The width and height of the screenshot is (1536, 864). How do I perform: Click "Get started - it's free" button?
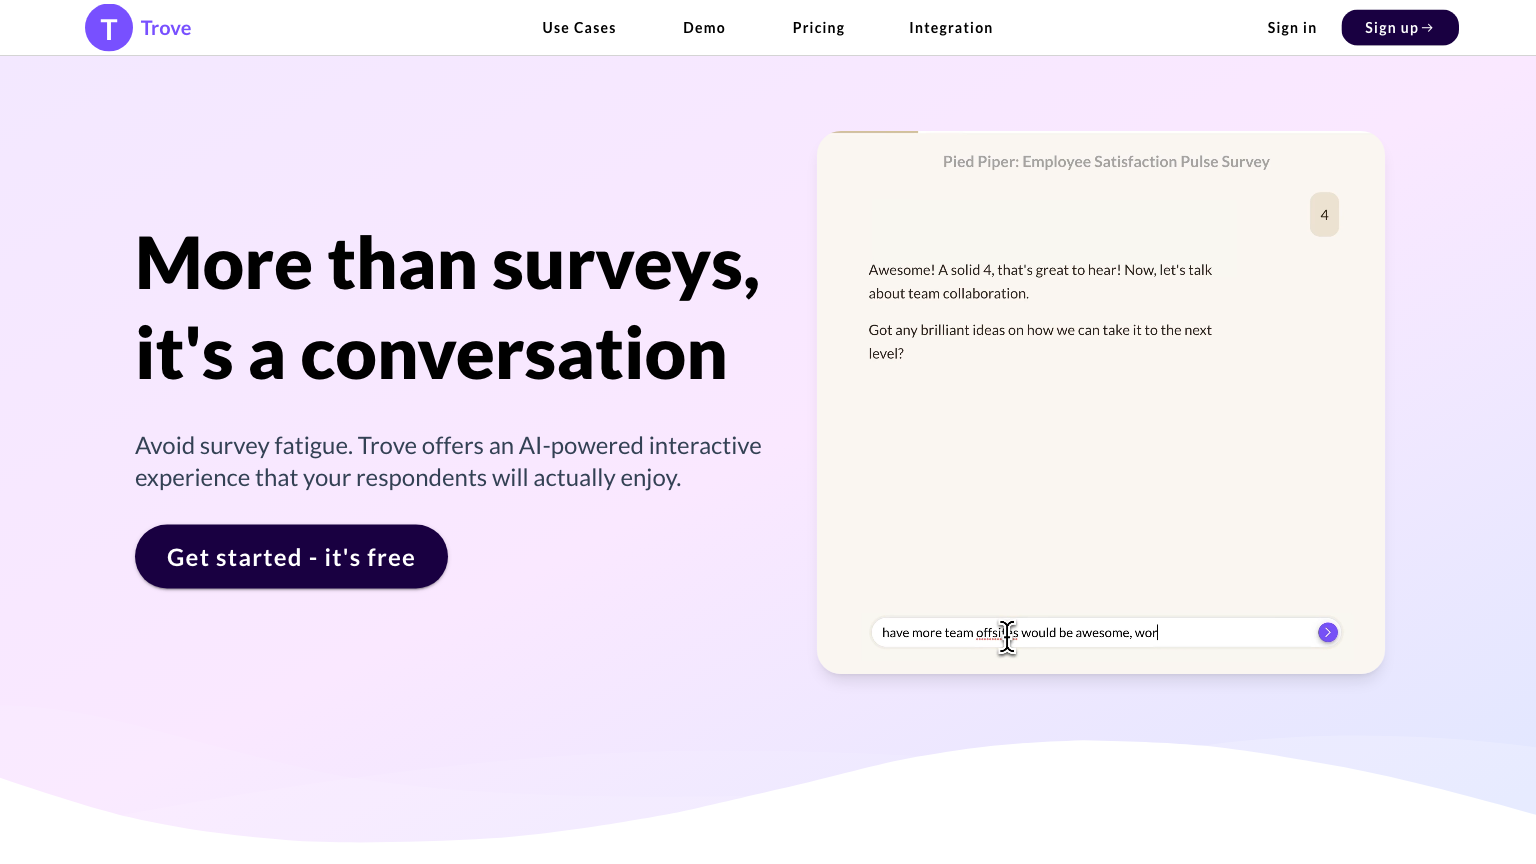pos(291,557)
